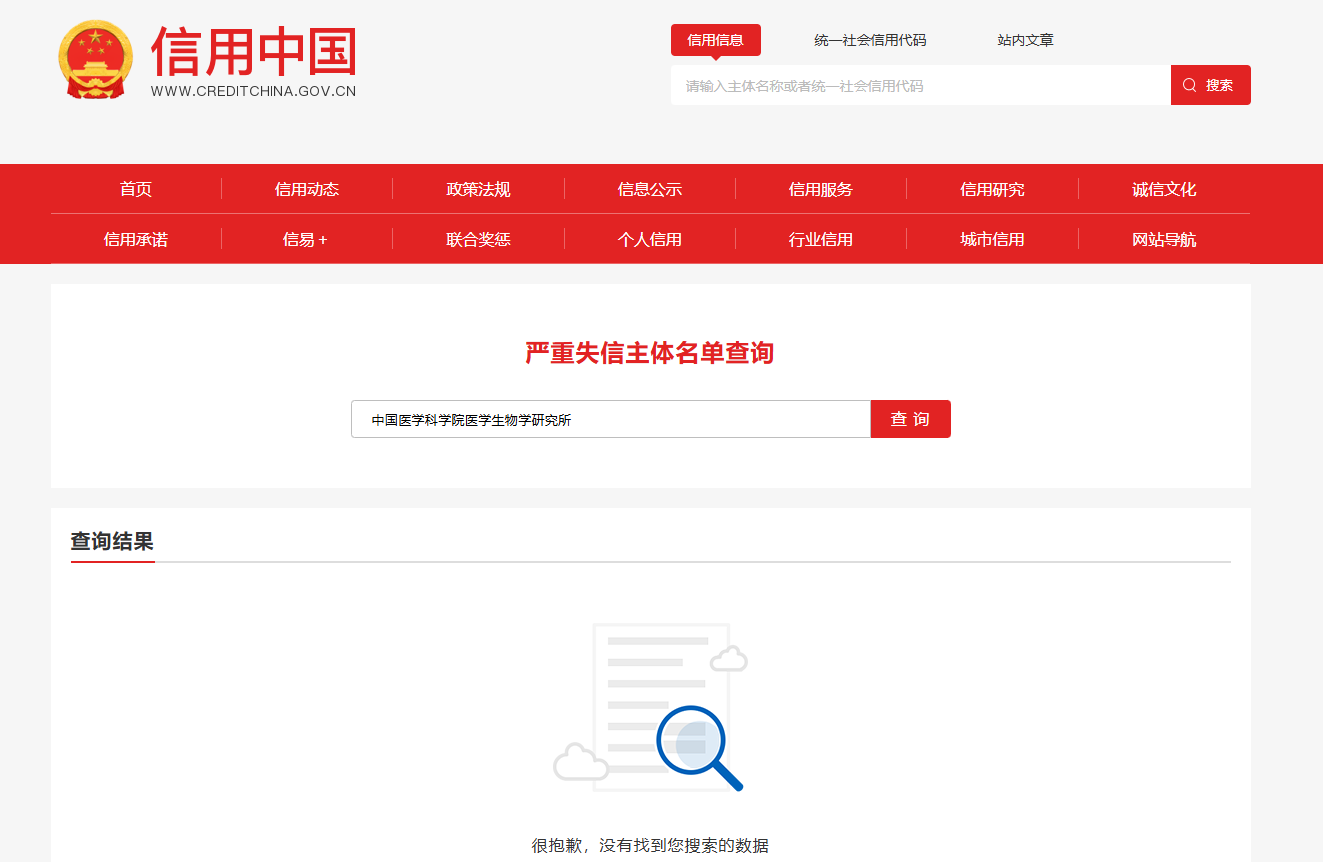Image resolution: width=1323 pixels, height=862 pixels.
Task: Open 诚信文化 navigation item
Action: (x=1164, y=189)
